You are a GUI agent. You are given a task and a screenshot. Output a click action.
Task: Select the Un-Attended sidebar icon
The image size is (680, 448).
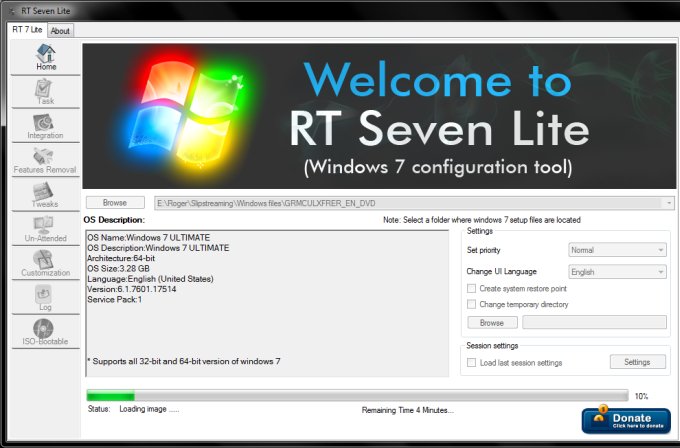[46, 229]
